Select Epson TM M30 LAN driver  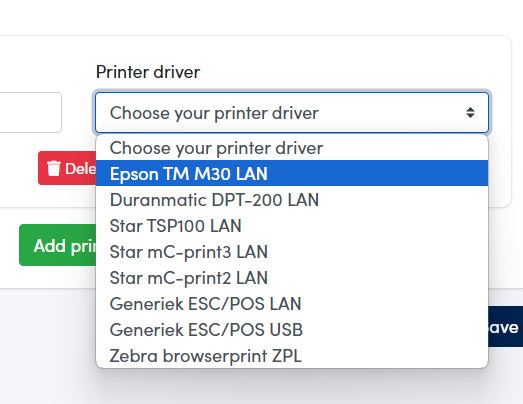[x=292, y=173]
